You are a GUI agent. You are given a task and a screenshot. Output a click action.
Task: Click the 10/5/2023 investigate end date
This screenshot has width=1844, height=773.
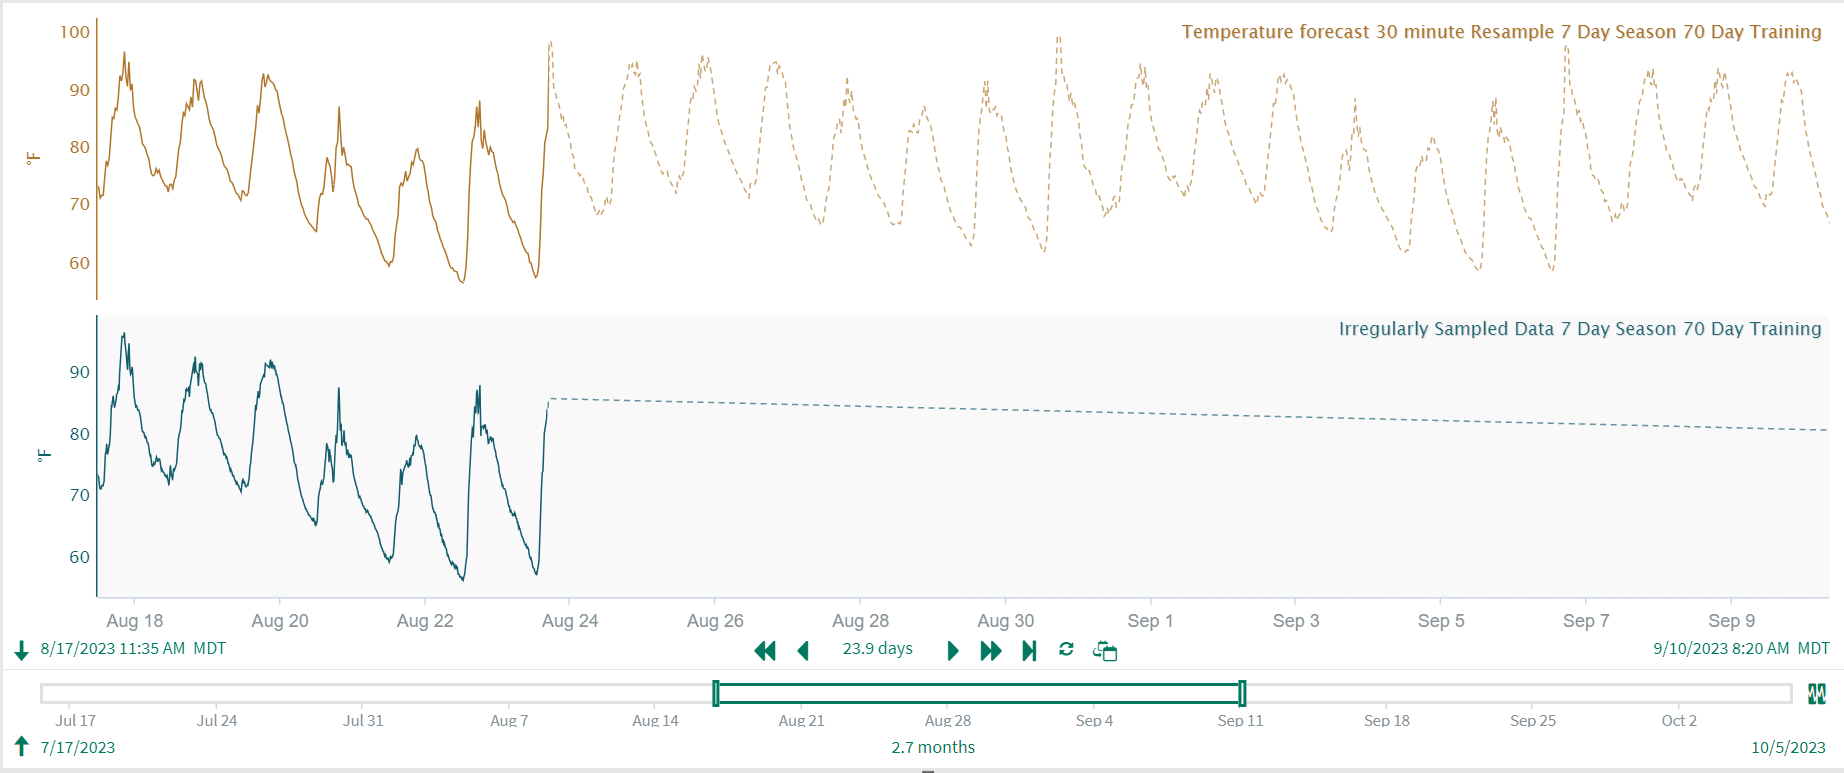click(1788, 747)
